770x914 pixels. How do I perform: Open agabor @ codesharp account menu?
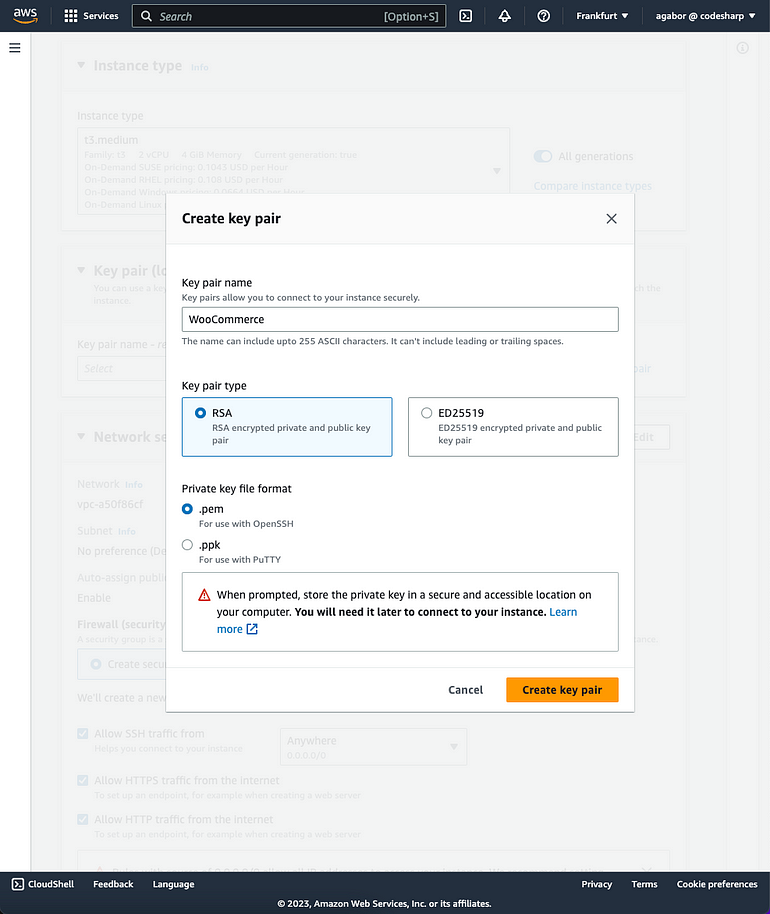(x=705, y=16)
